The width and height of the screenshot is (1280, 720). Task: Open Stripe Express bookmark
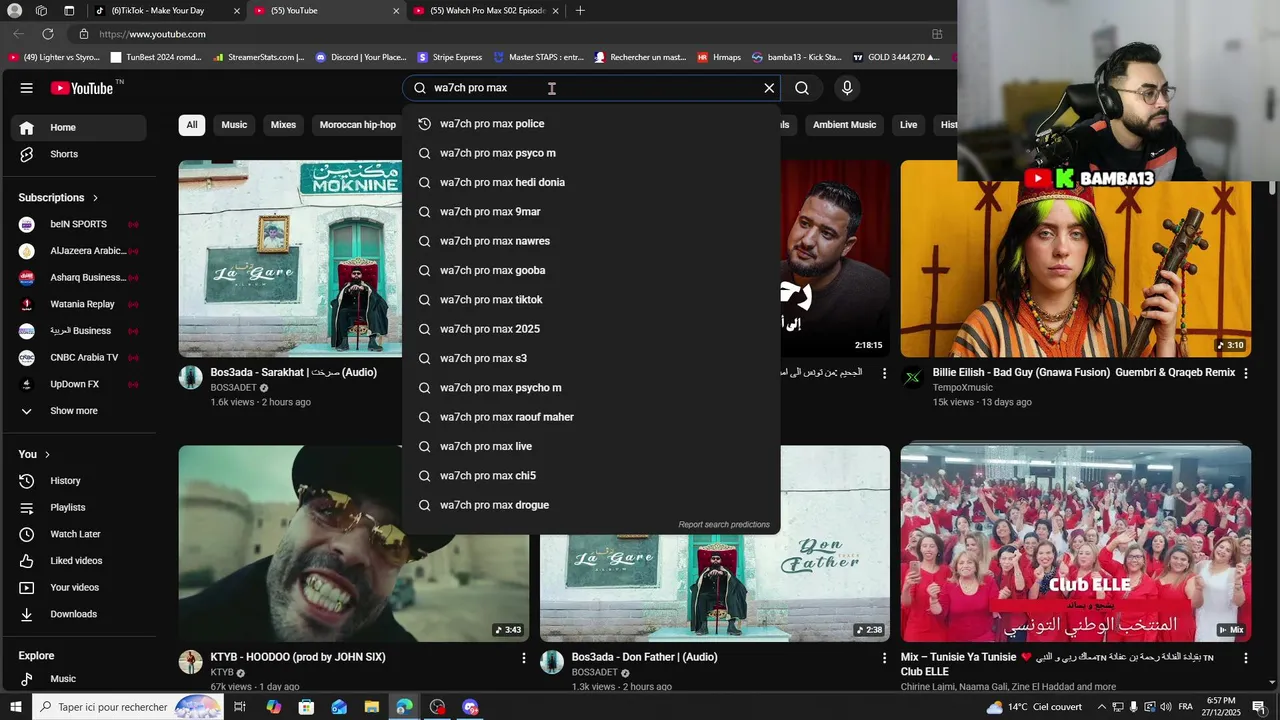tap(450, 58)
